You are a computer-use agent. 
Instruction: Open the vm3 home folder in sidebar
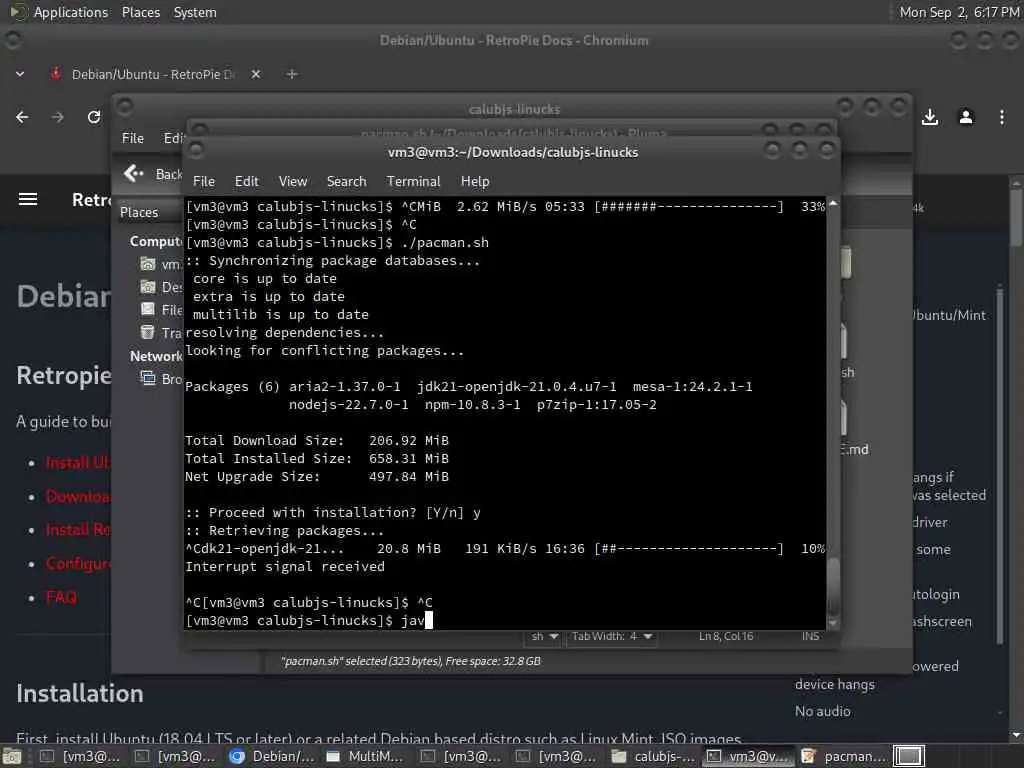(161, 264)
